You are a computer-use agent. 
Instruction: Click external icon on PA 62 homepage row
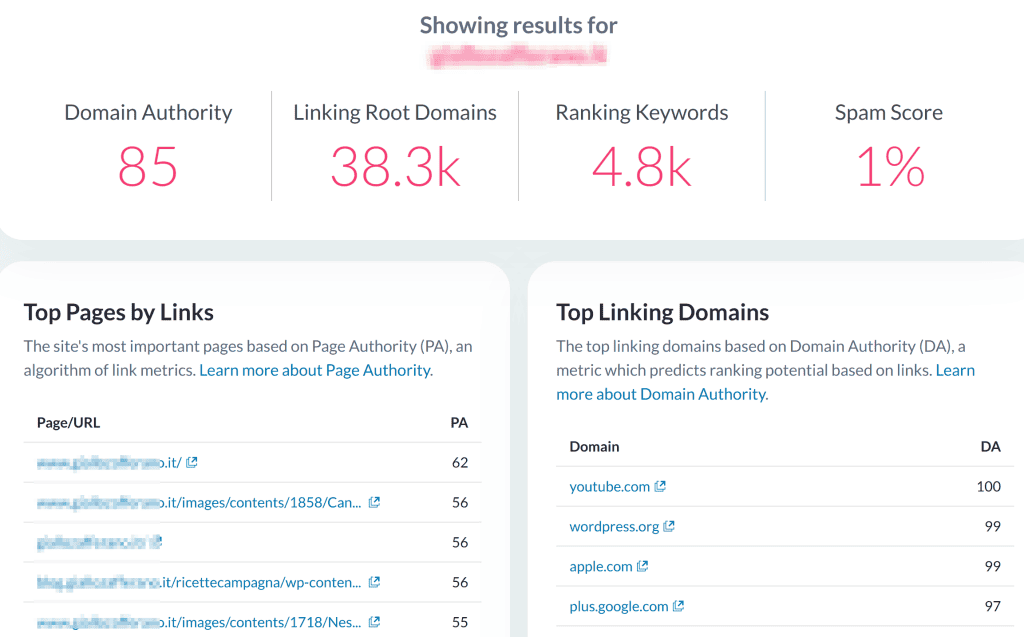pos(191,462)
